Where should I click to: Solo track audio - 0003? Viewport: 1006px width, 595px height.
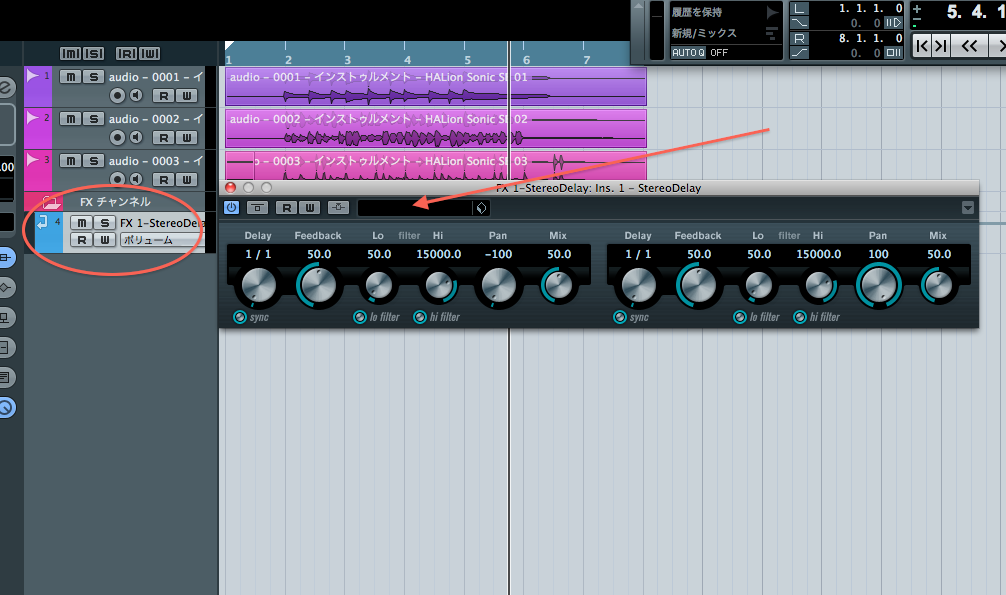point(93,160)
